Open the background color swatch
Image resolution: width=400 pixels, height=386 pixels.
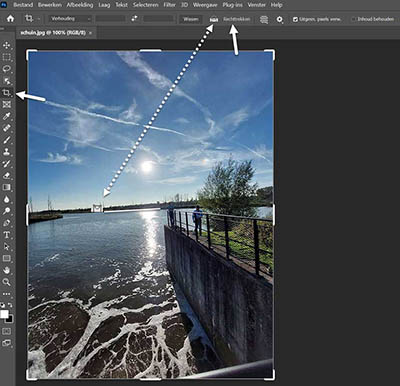(x=10, y=319)
